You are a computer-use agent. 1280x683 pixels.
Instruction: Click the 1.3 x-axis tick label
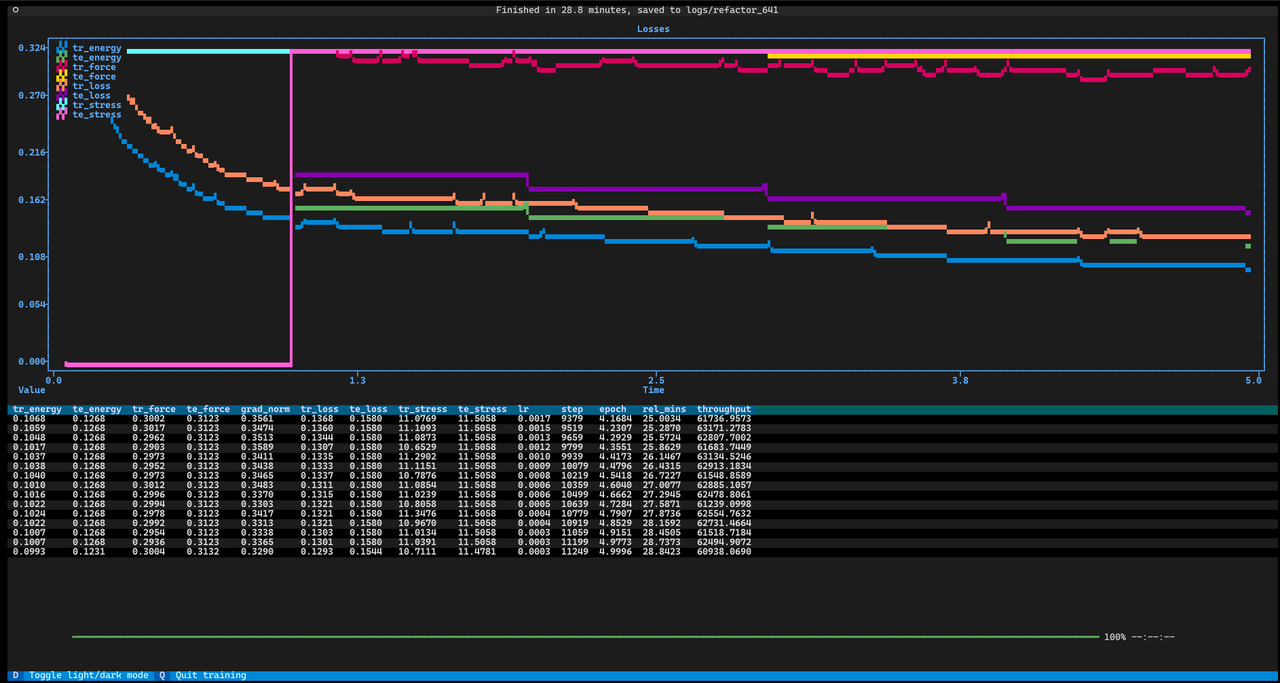[356, 380]
